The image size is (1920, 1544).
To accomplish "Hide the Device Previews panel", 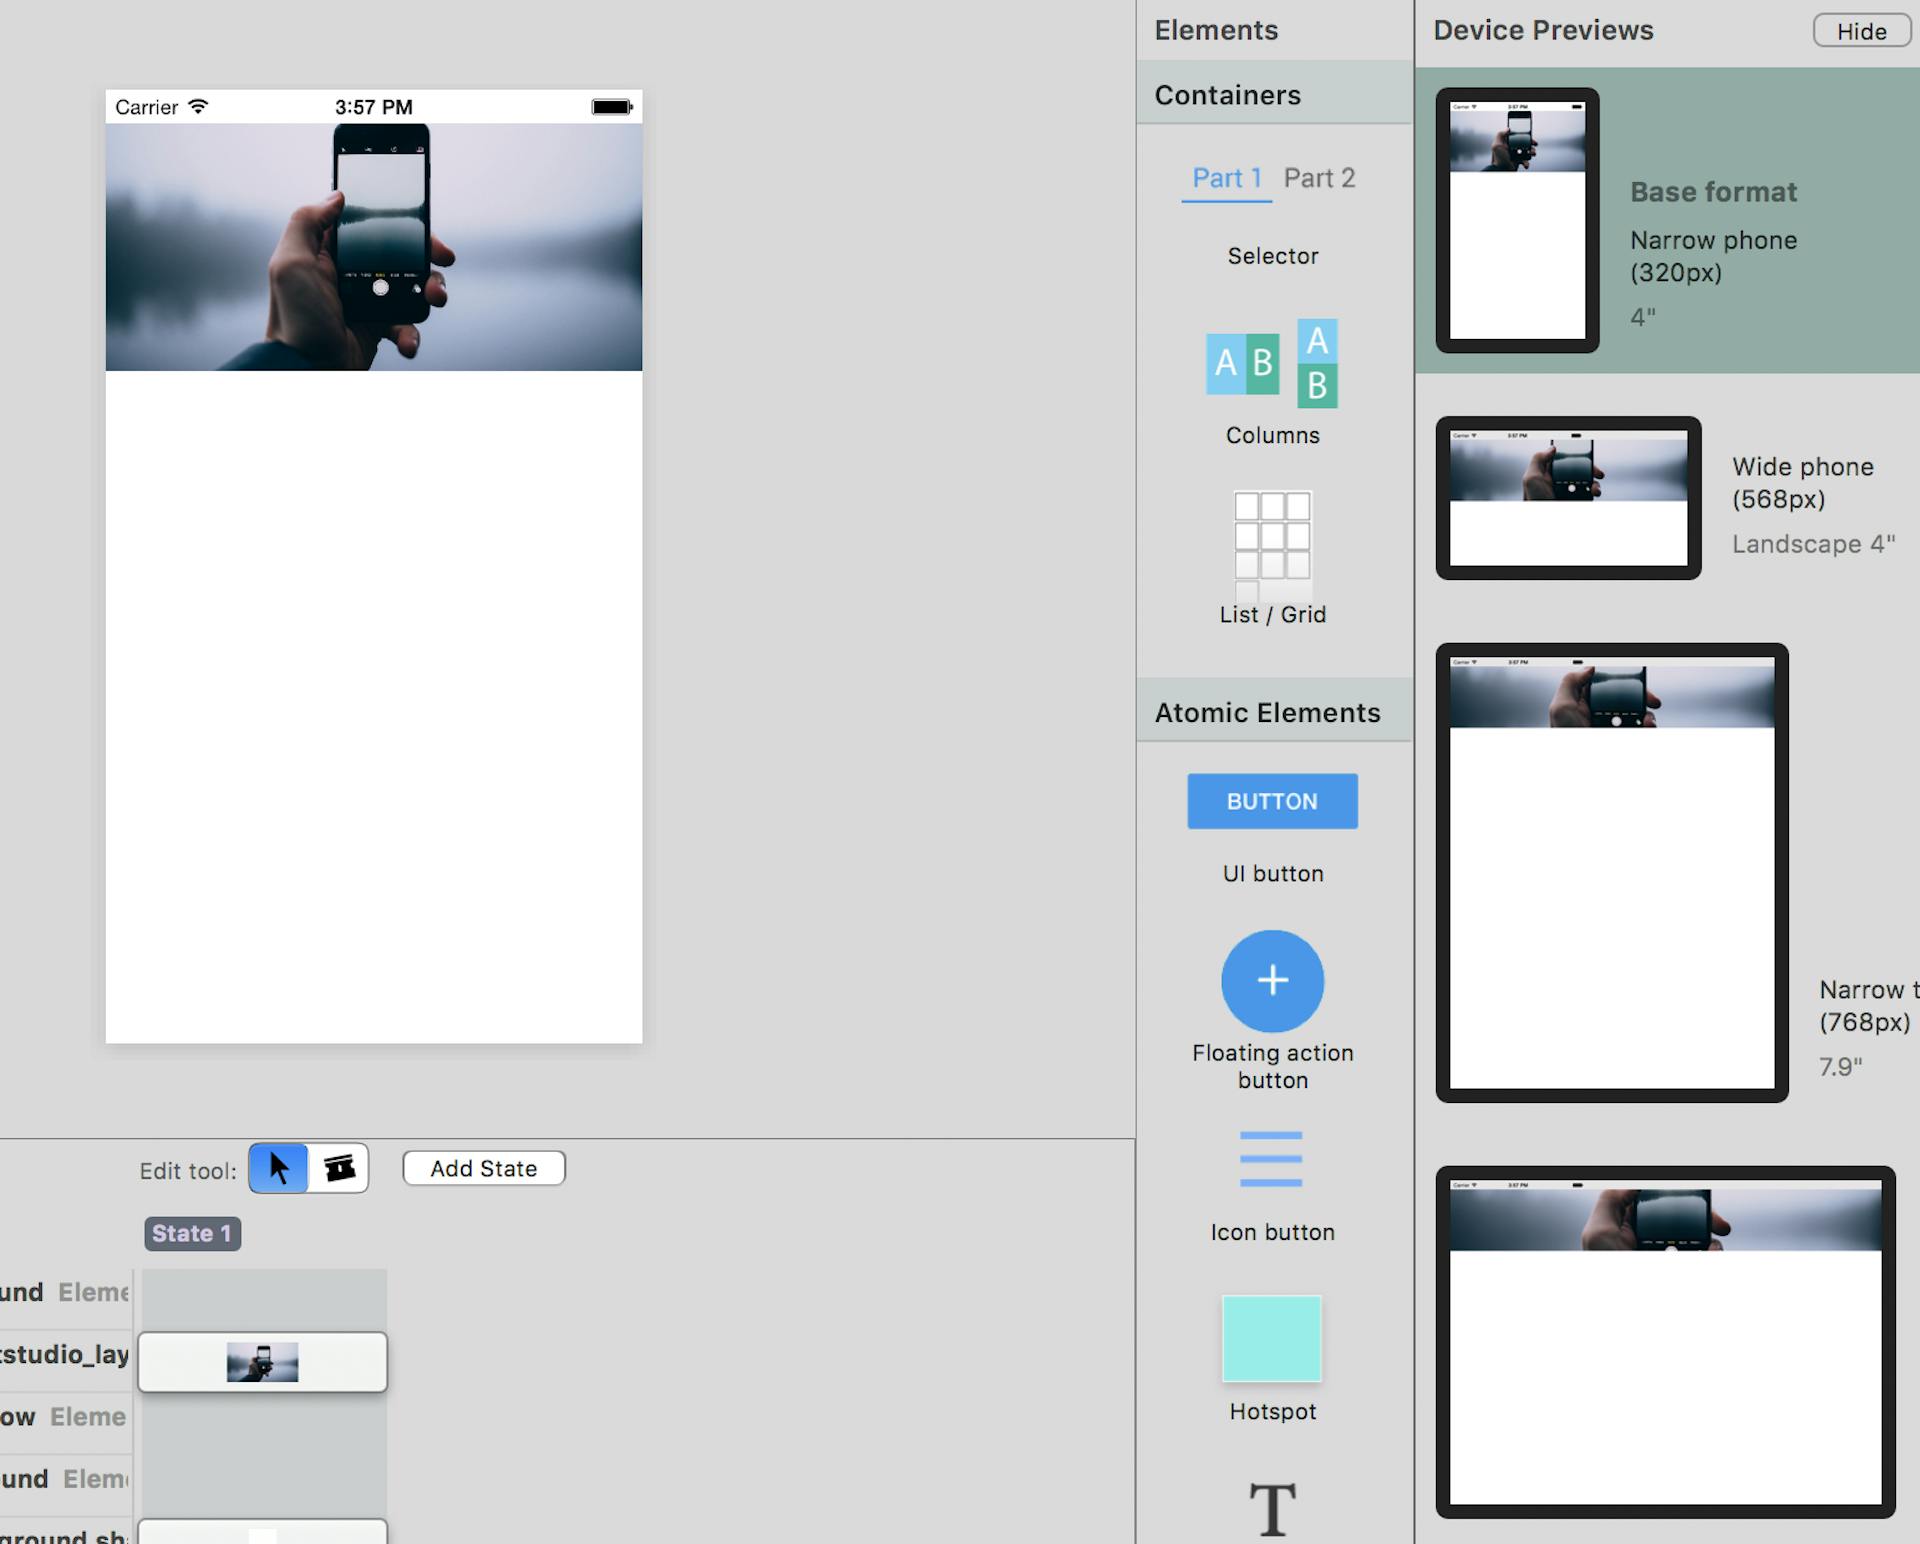I will [x=1861, y=30].
